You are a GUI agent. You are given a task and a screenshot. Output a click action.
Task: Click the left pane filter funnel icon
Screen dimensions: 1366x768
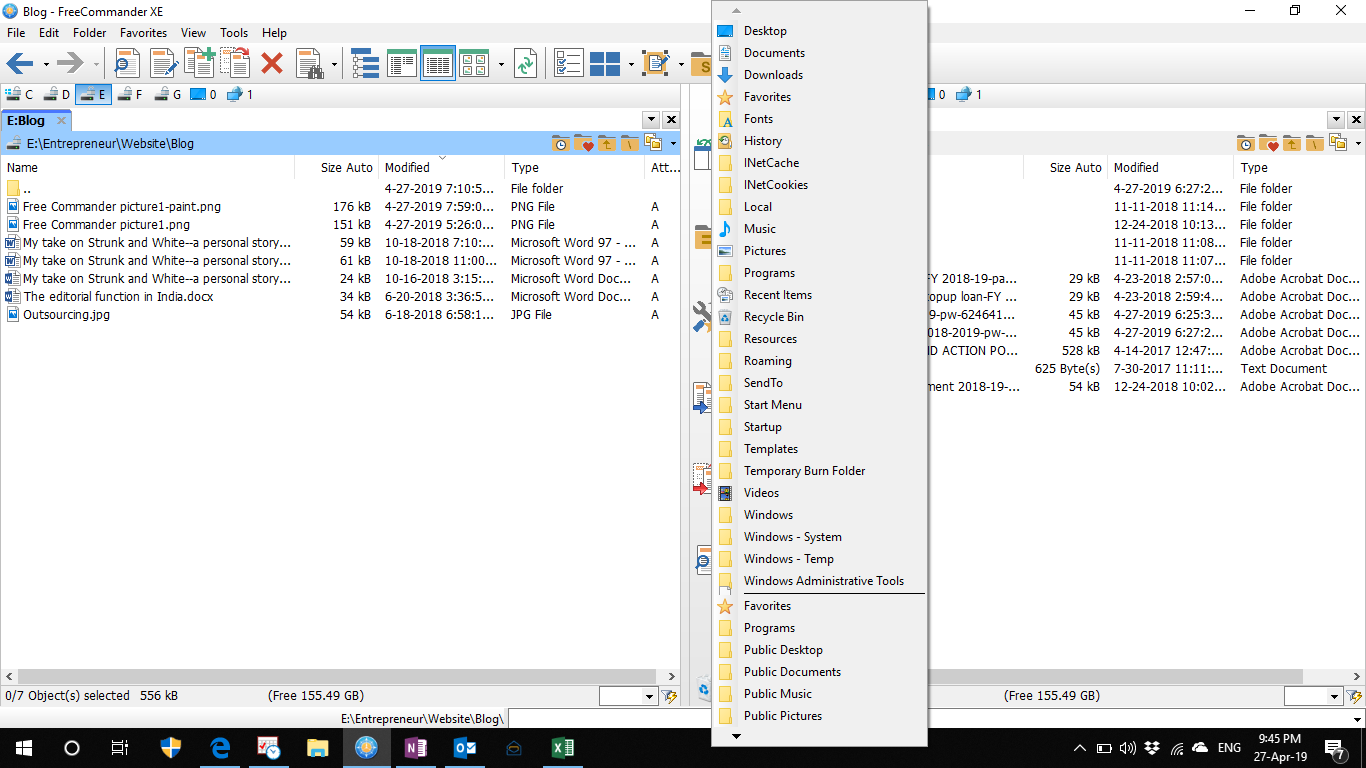(x=669, y=696)
